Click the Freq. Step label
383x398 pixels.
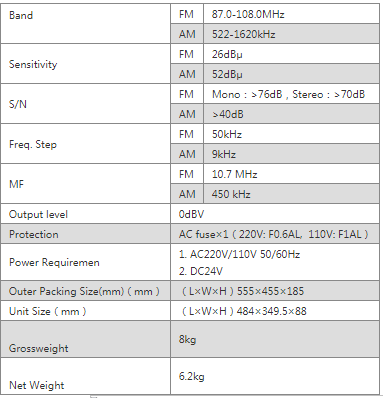[33, 144]
